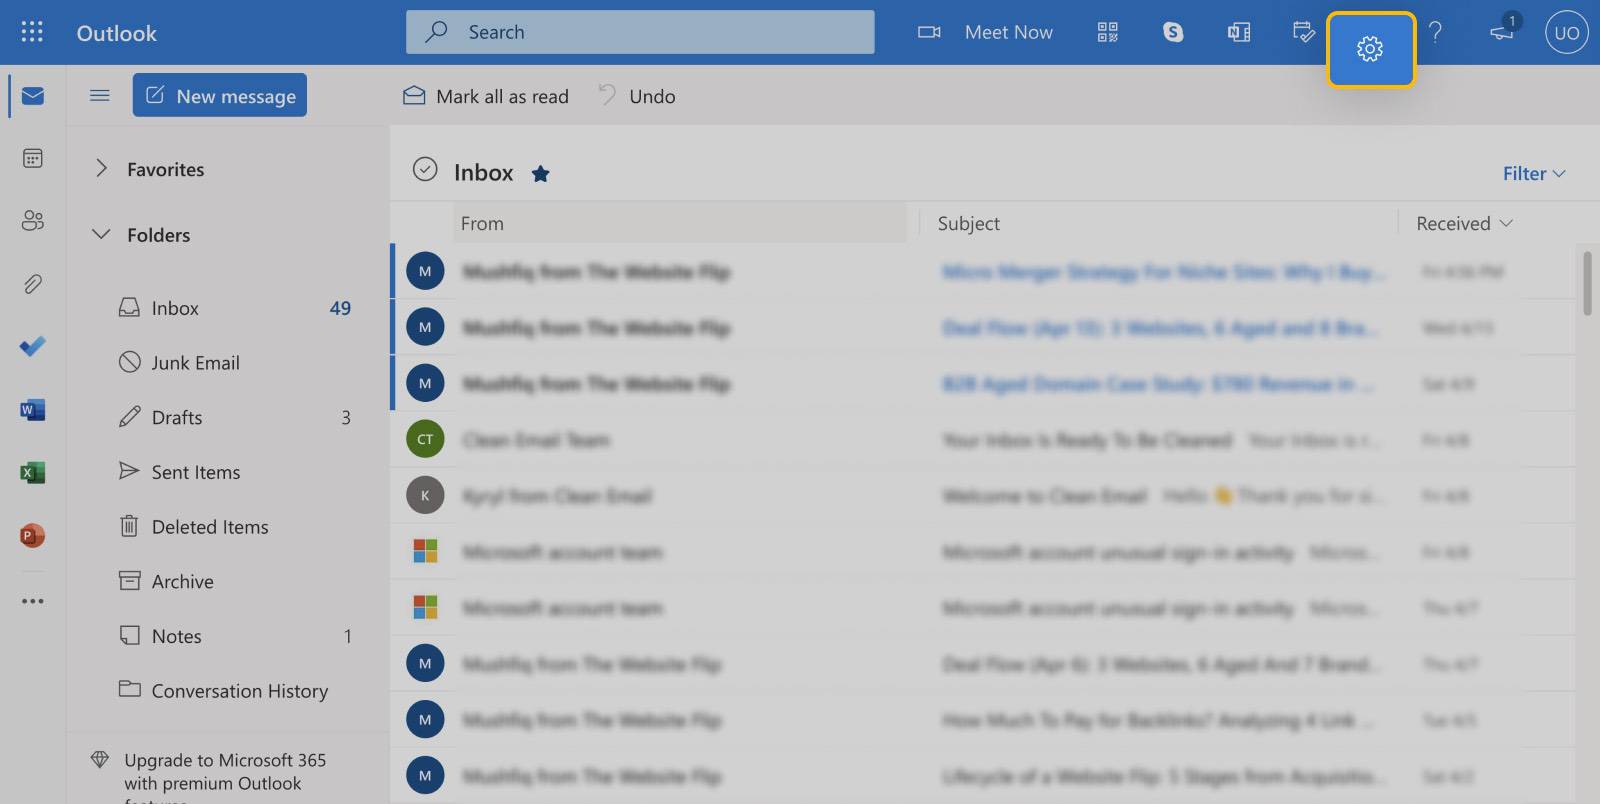
Task: Collapse the Folders section
Action: [101, 235]
